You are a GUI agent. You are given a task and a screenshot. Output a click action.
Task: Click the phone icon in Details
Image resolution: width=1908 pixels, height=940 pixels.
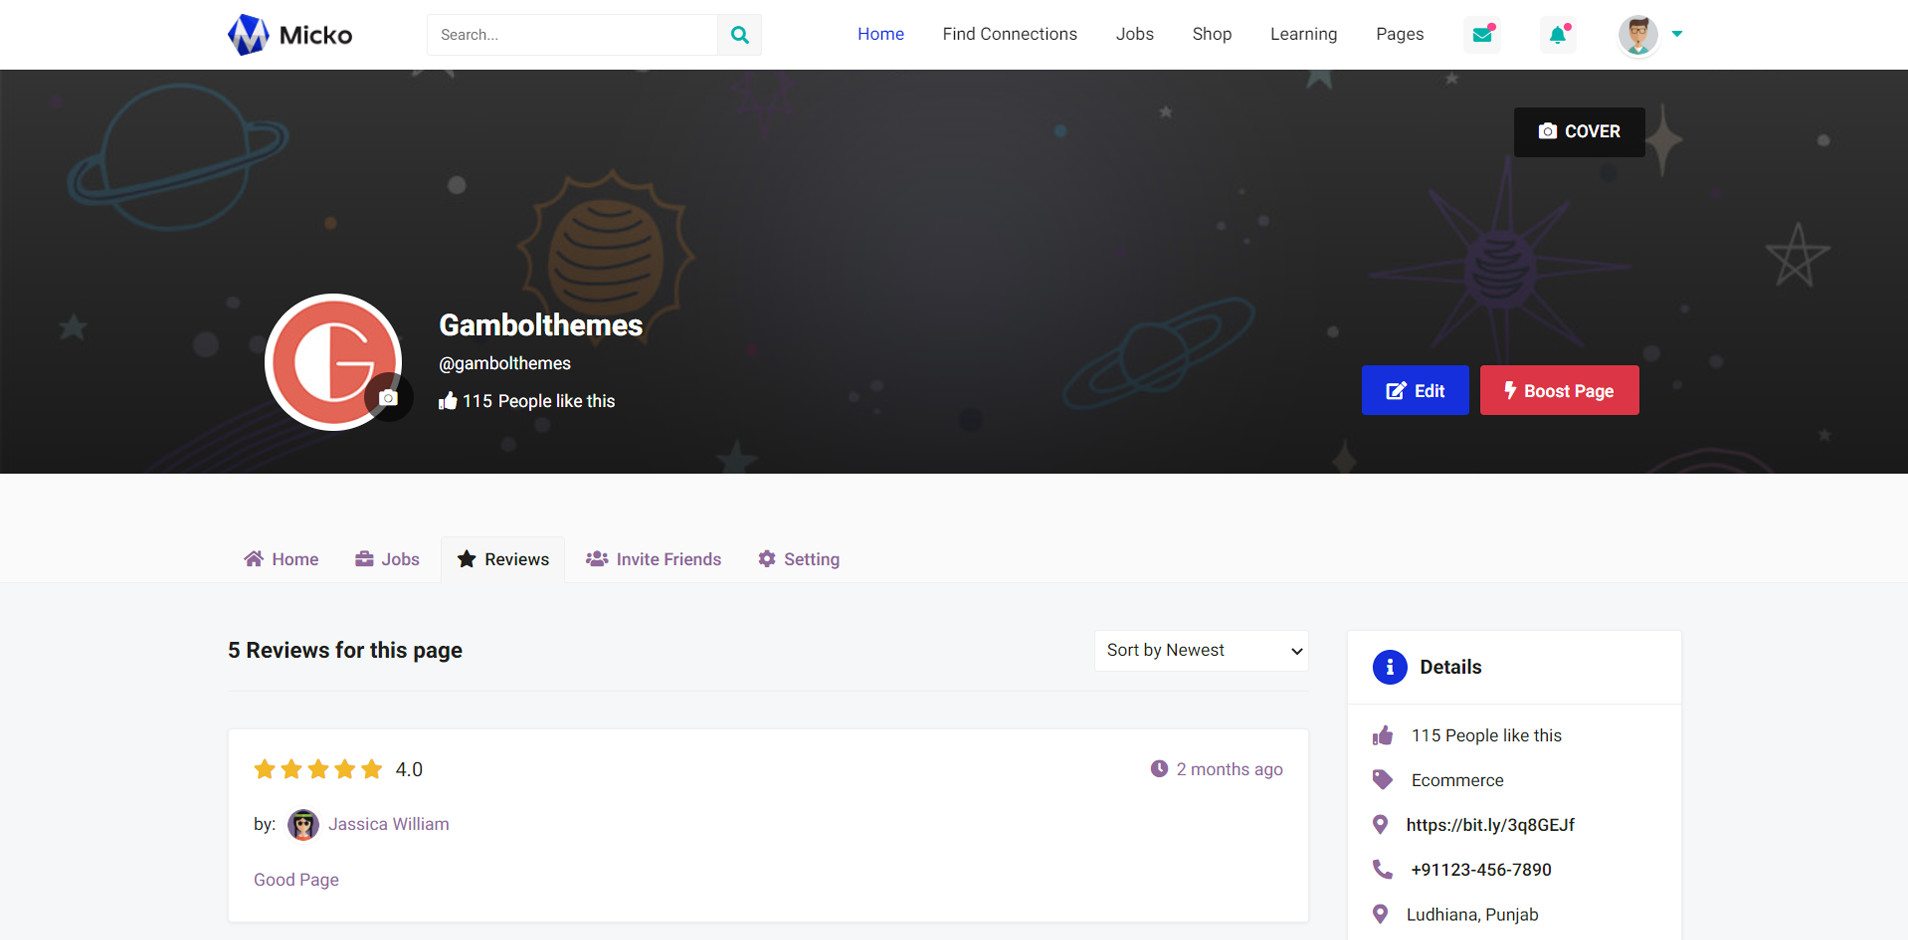point(1382,869)
